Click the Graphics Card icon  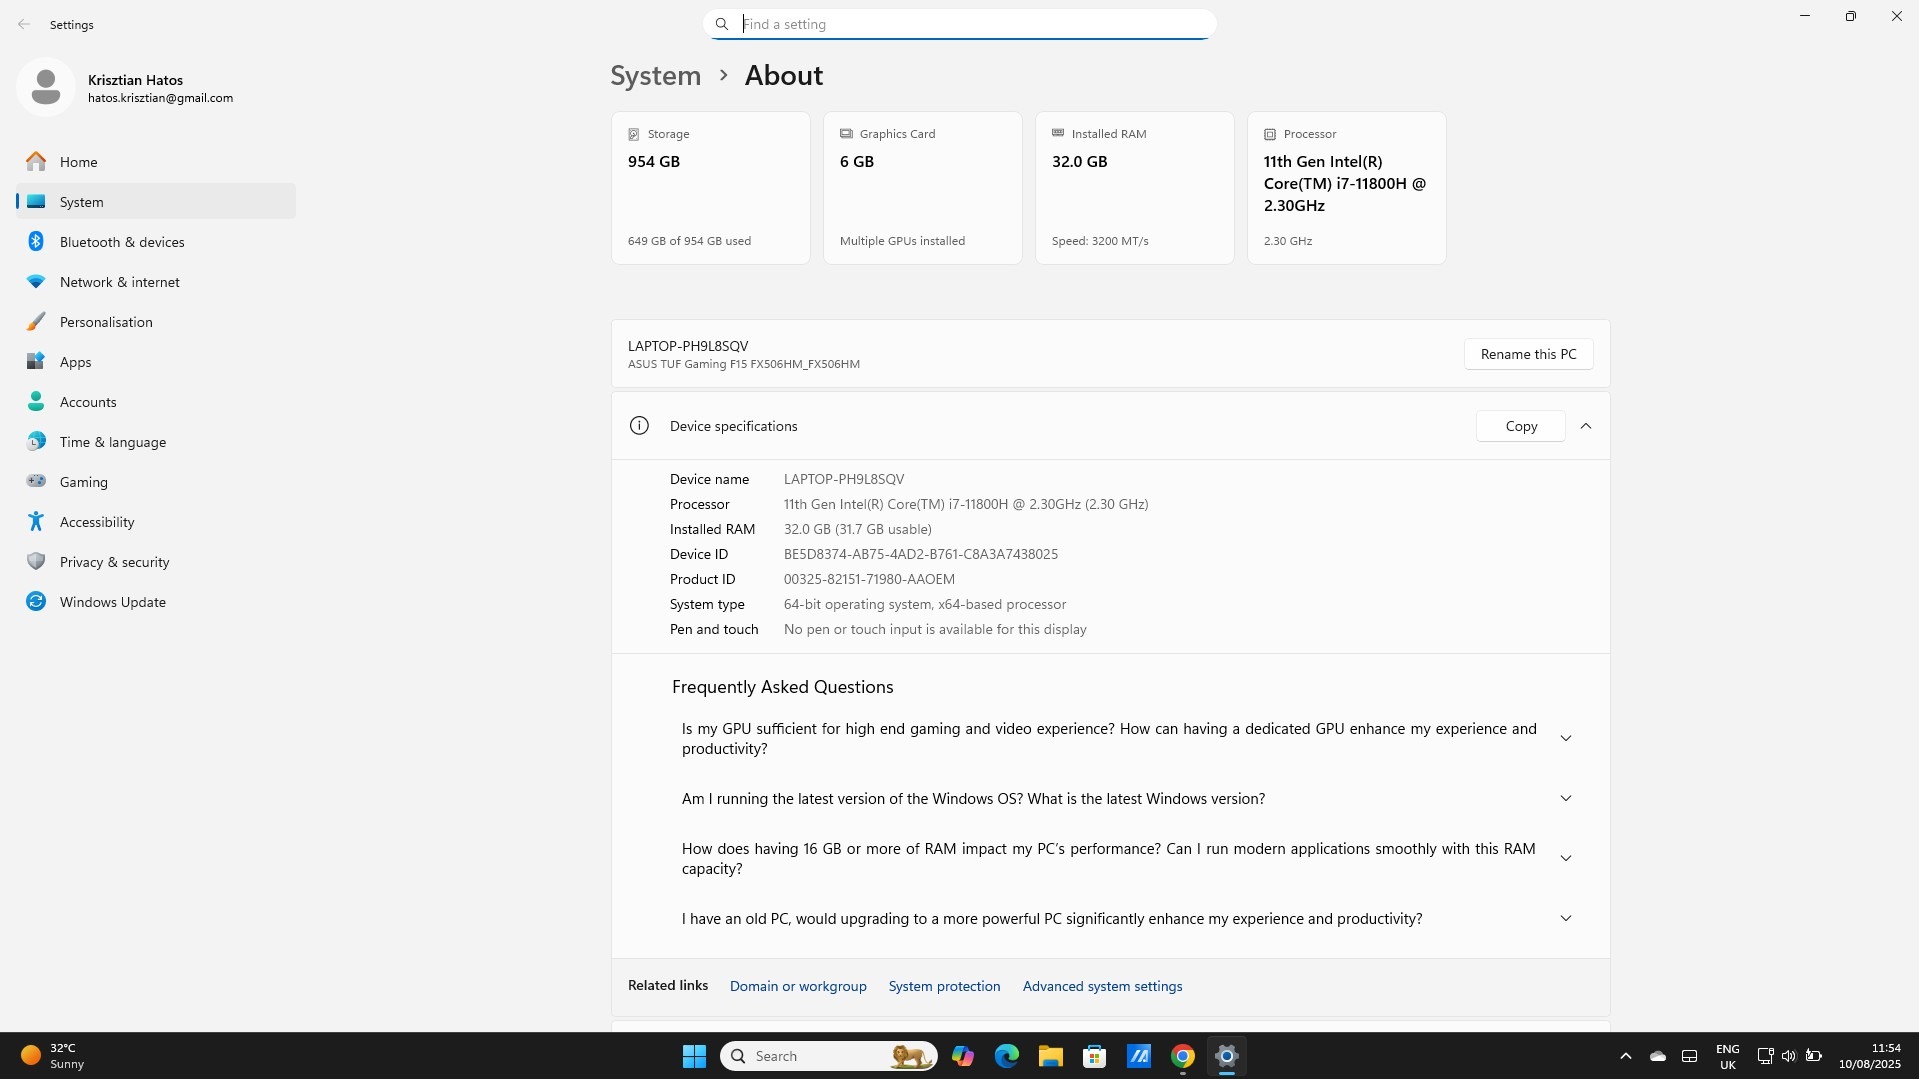click(x=846, y=133)
